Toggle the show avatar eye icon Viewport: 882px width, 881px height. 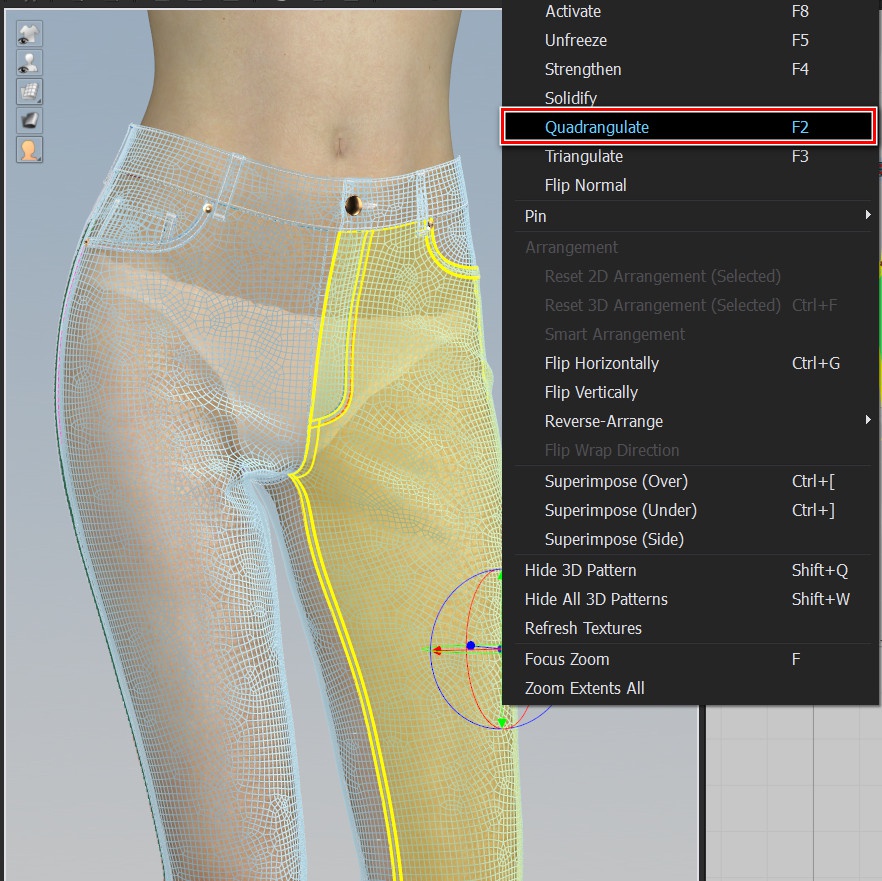[29, 63]
